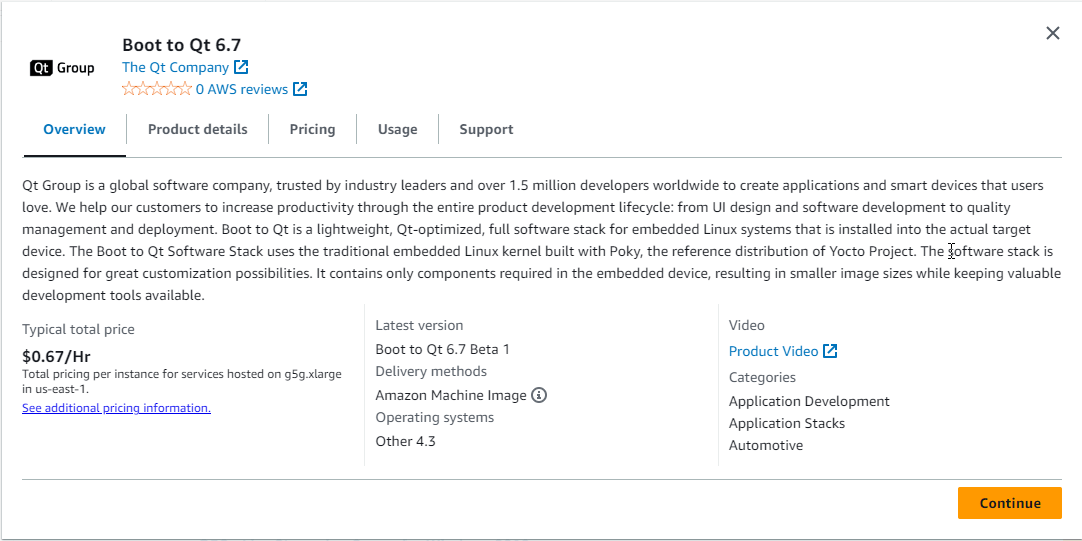Screen dimensions: 1082x541
Task: Click the Qt Group logo
Action: coord(62,68)
